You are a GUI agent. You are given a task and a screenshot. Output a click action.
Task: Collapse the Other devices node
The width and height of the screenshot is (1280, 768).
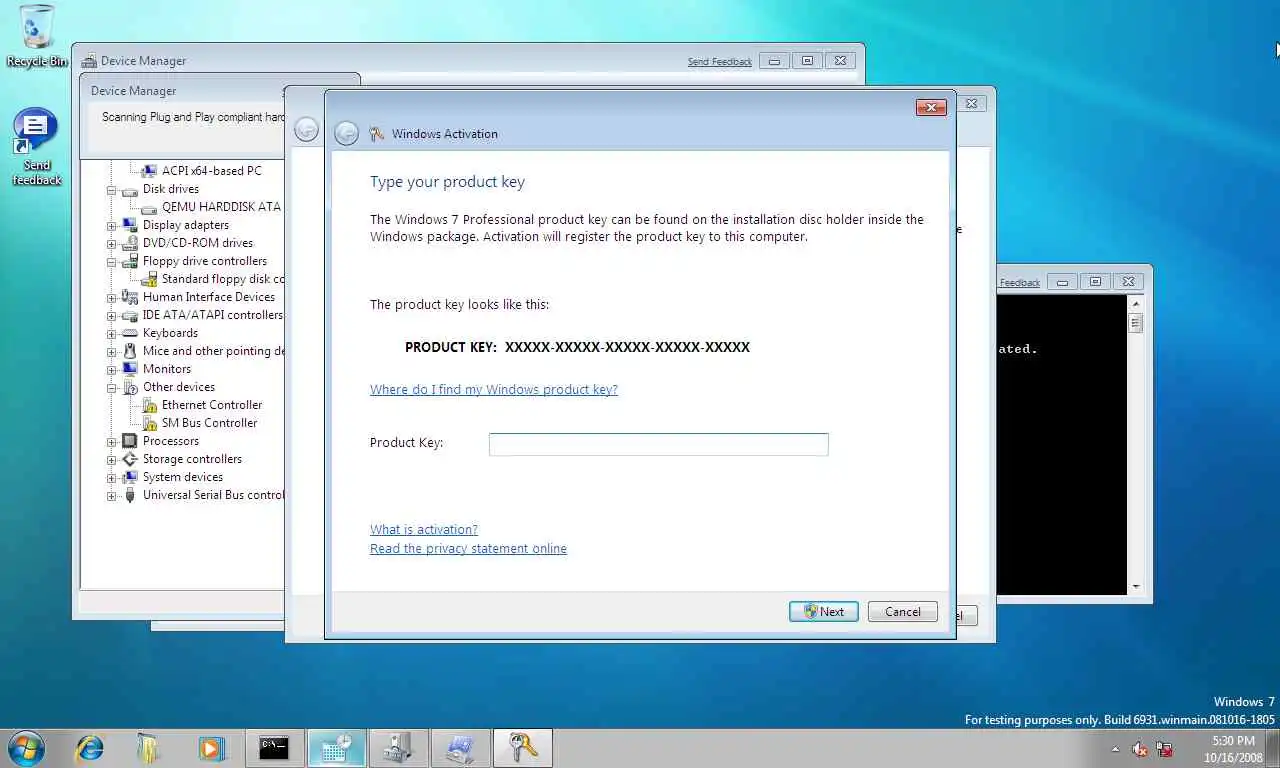112,387
